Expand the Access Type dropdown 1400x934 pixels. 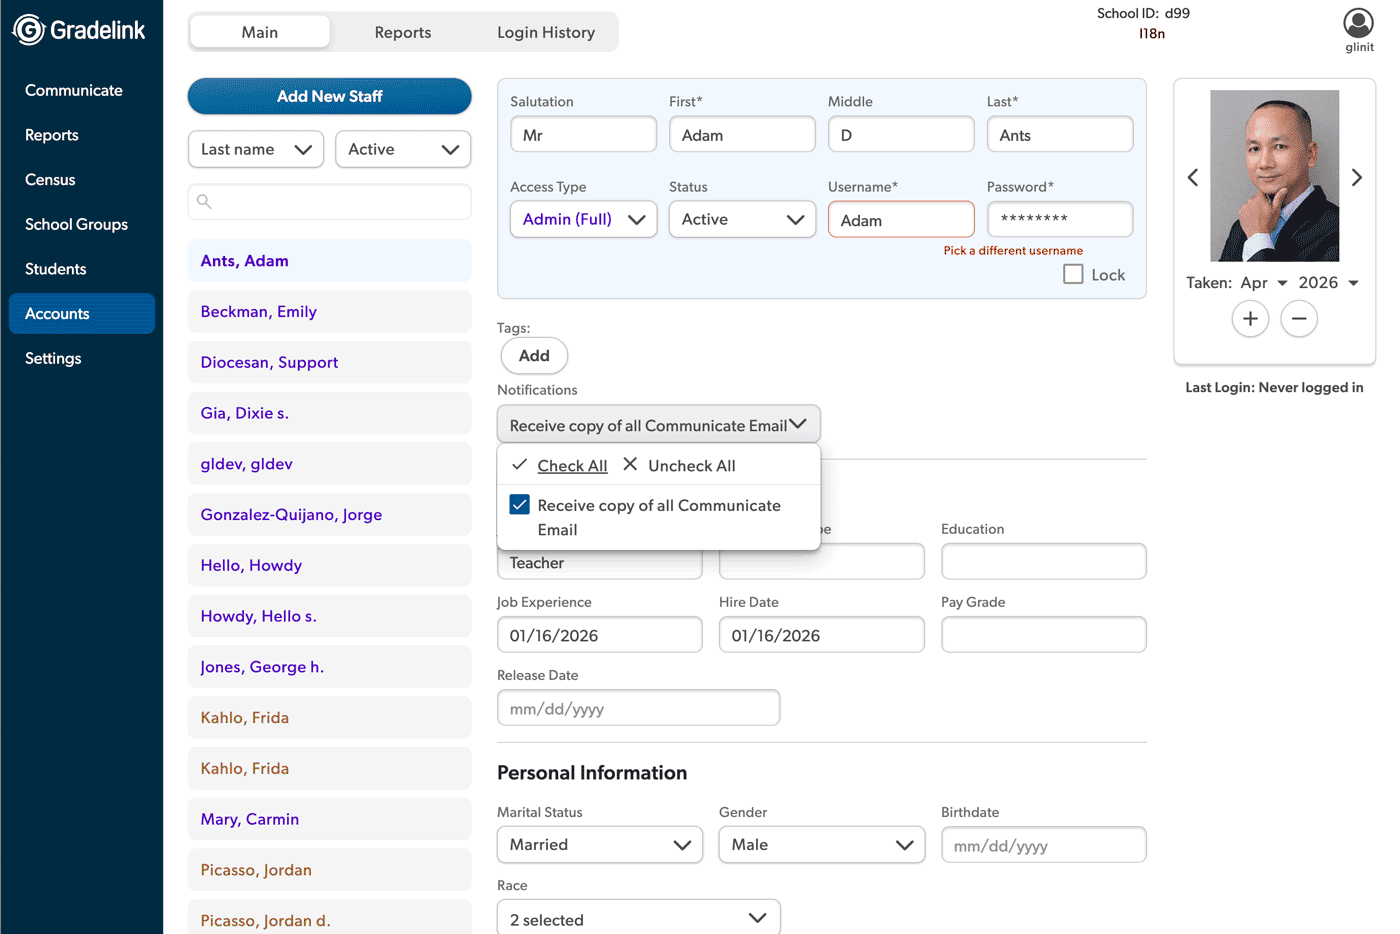coord(583,220)
